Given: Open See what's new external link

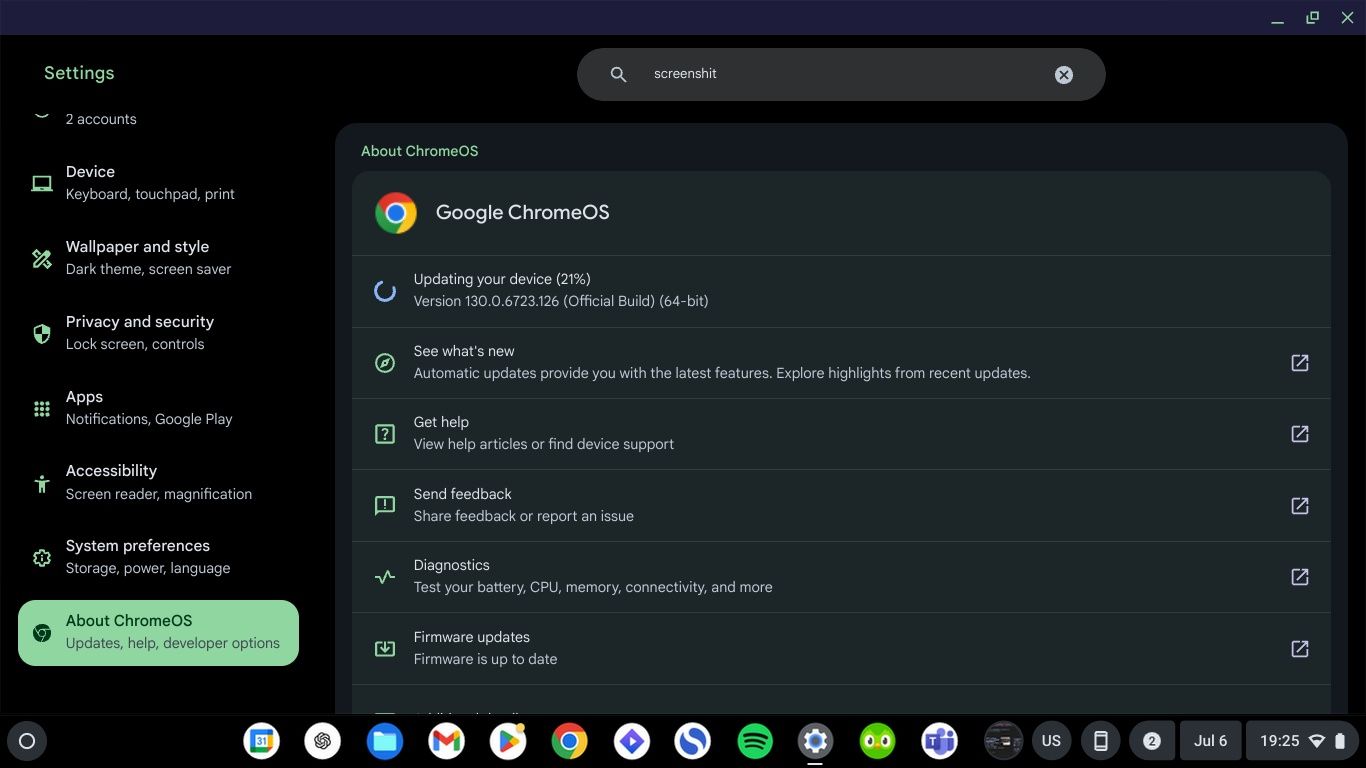Looking at the screenshot, I should pyautogui.click(x=1300, y=363).
